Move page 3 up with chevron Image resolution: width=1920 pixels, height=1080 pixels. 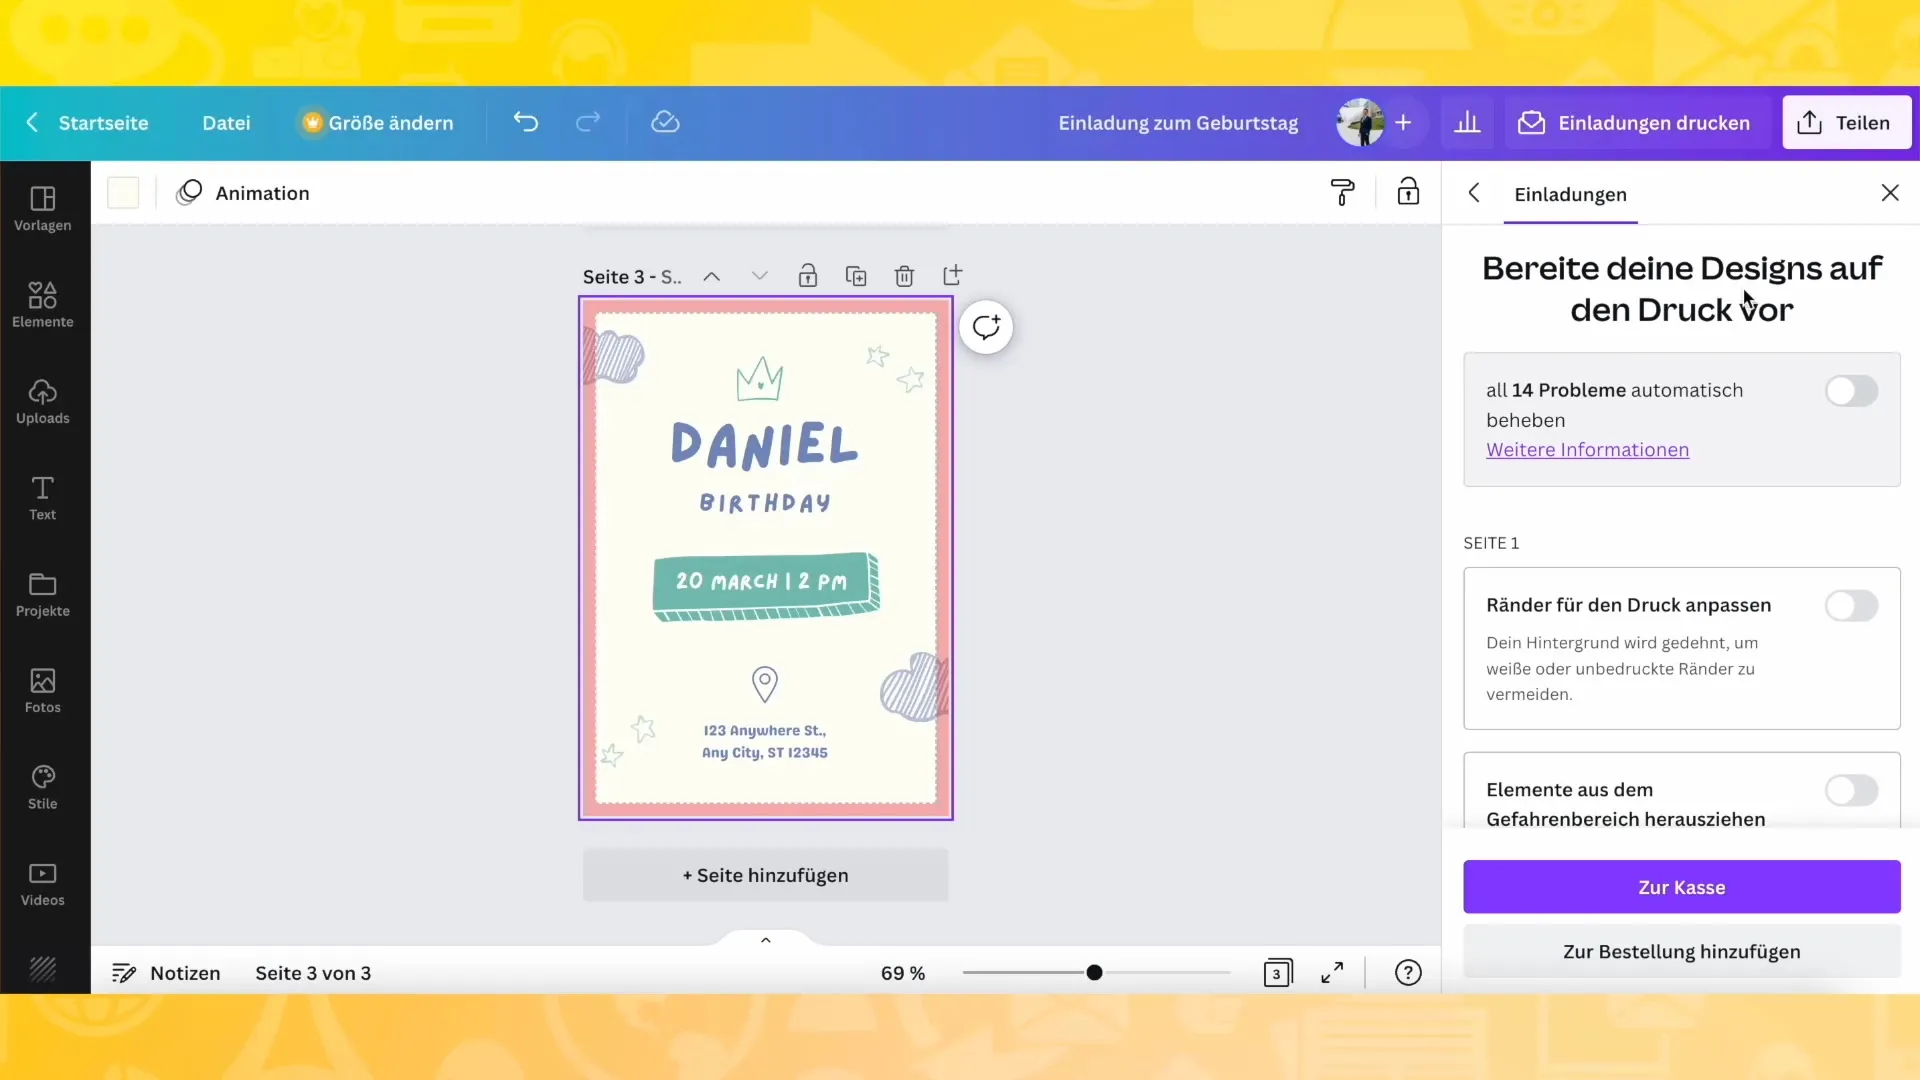711,276
